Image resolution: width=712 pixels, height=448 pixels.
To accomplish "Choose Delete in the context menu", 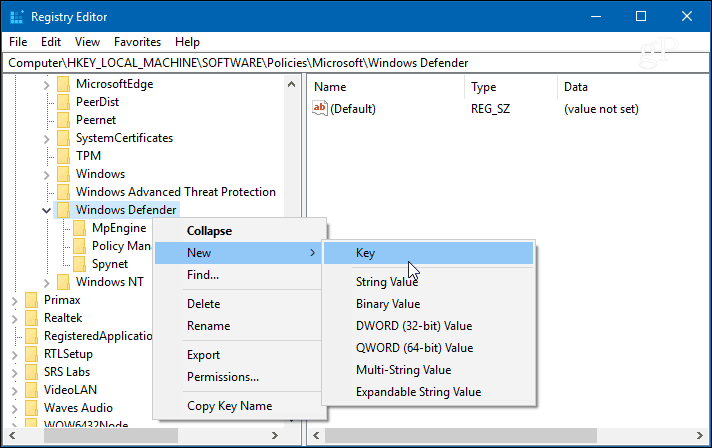I will click(x=239, y=304).
